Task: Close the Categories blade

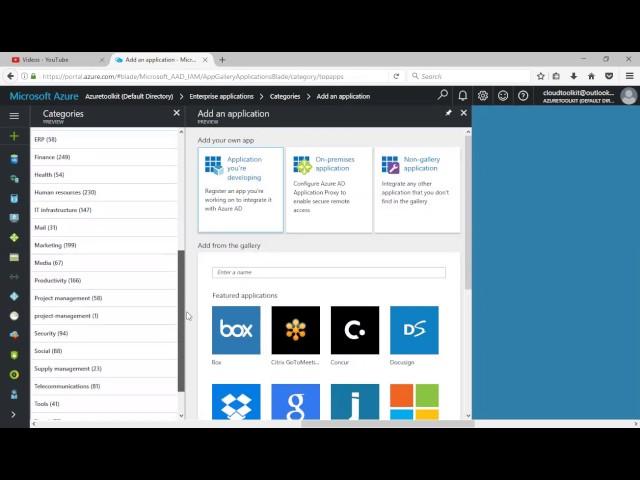Action: [x=176, y=113]
